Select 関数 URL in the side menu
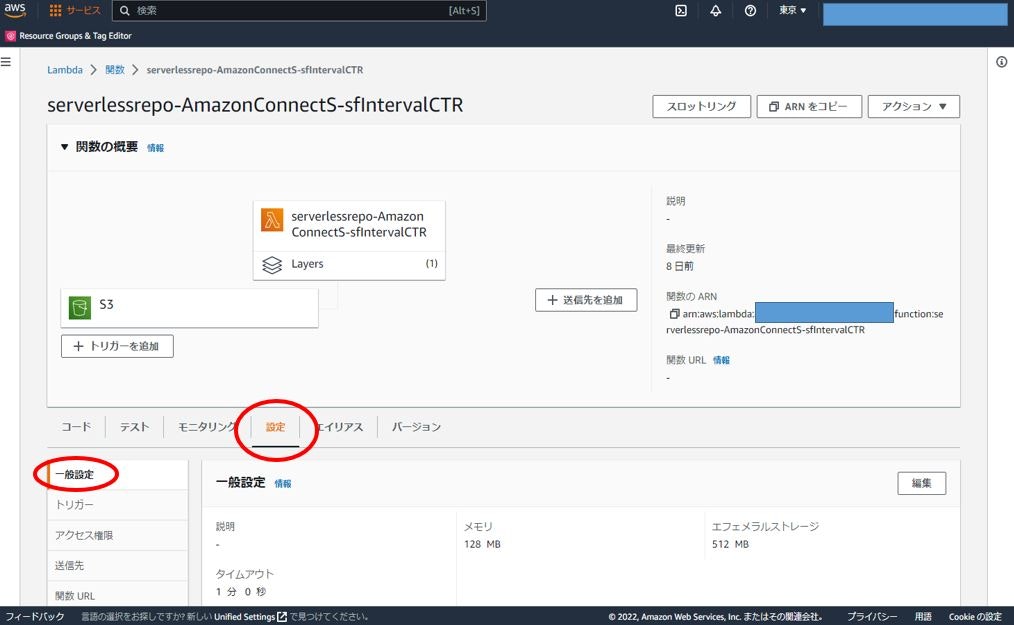 click(x=118, y=595)
